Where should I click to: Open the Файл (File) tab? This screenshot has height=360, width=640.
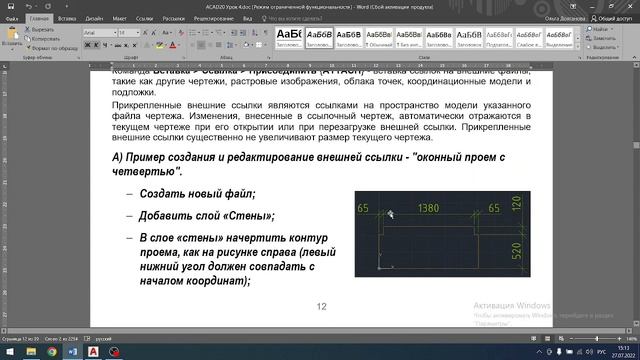[x=12, y=18]
